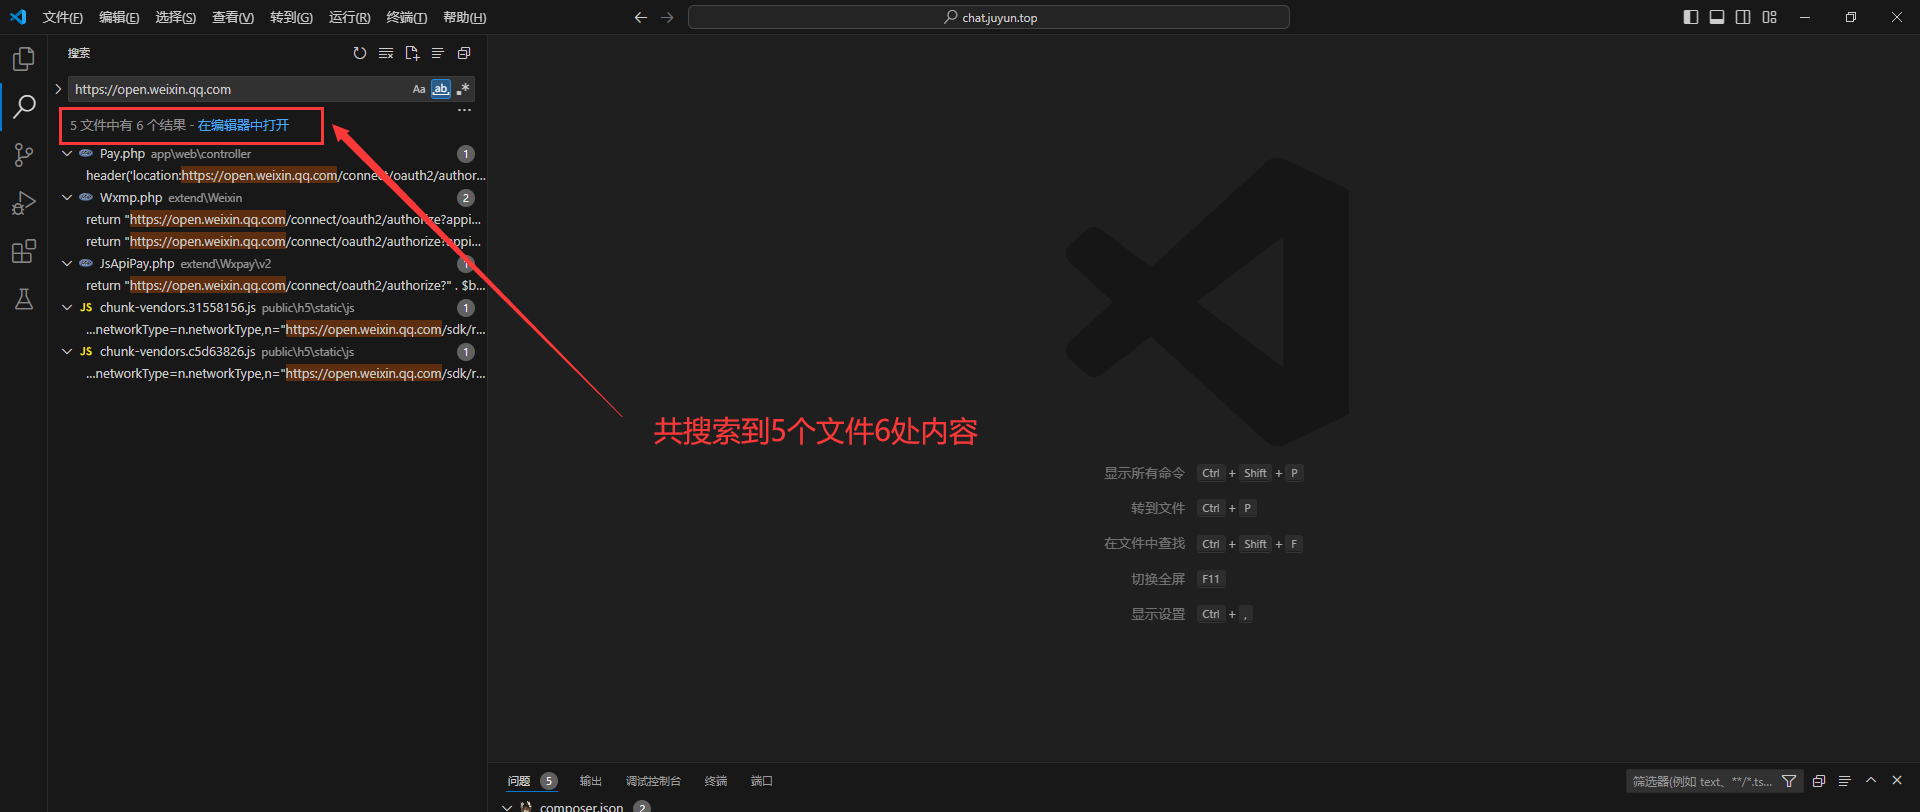1920x812 pixels.
Task: Click the filter funnel in Problems panel
Action: (x=1790, y=781)
